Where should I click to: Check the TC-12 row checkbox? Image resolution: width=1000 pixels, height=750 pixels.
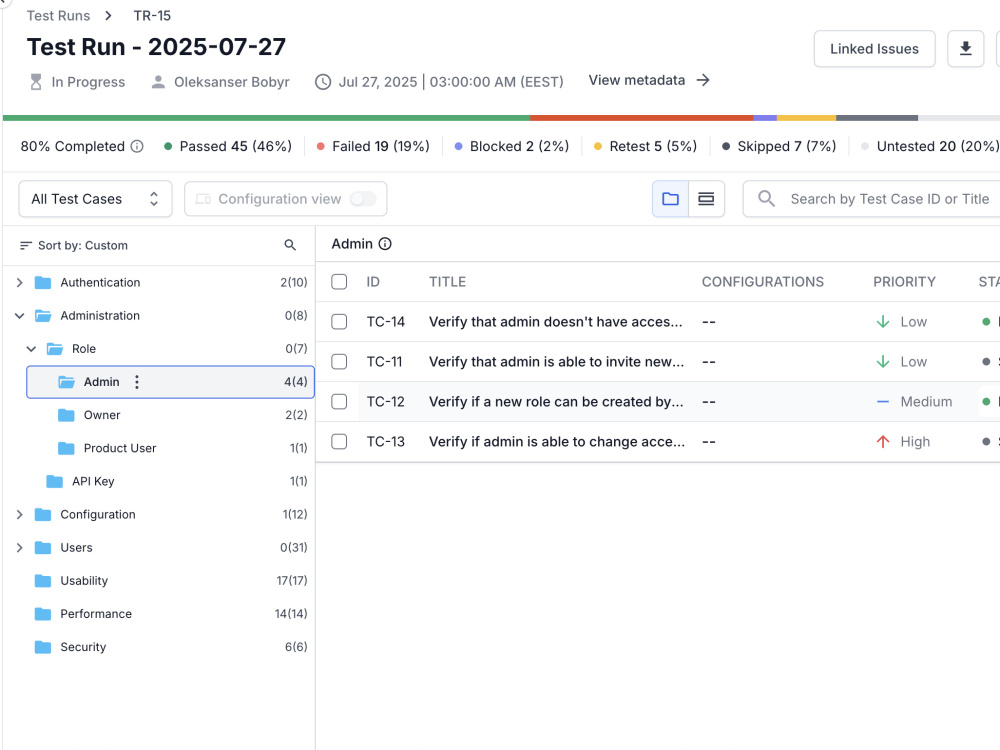pos(339,402)
